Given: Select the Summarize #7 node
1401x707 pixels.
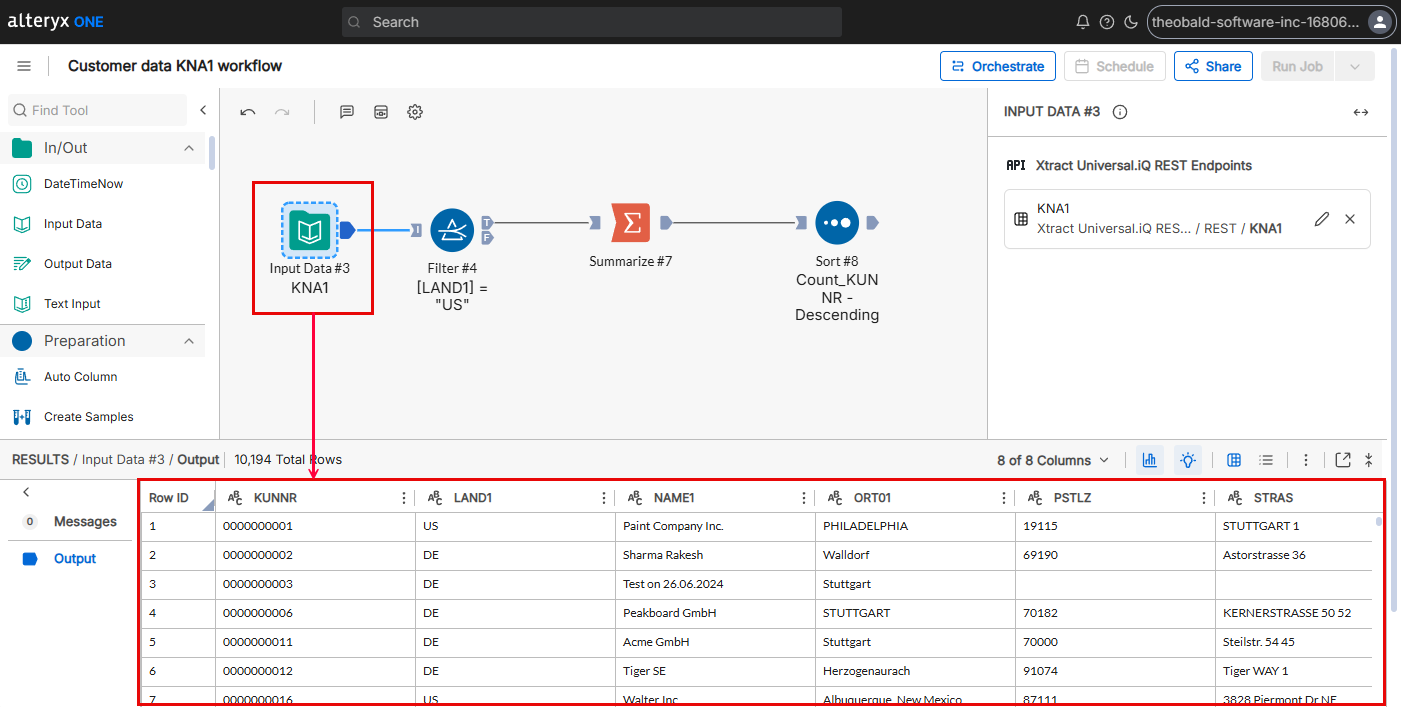Looking at the screenshot, I should tap(631, 223).
